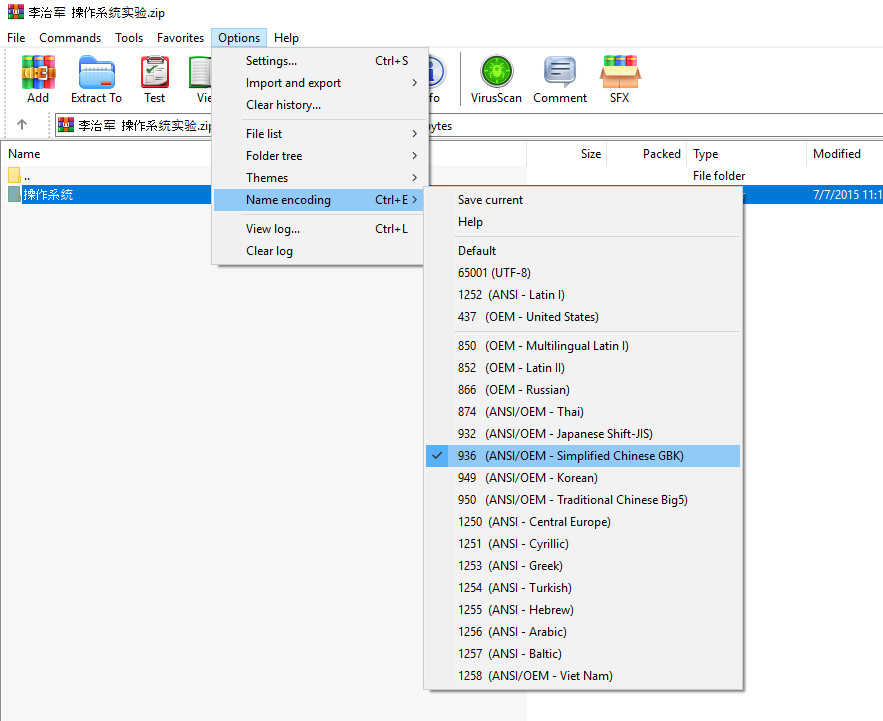This screenshot has width=883, height=721.
Task: Click the archive path address field
Action: click(133, 125)
